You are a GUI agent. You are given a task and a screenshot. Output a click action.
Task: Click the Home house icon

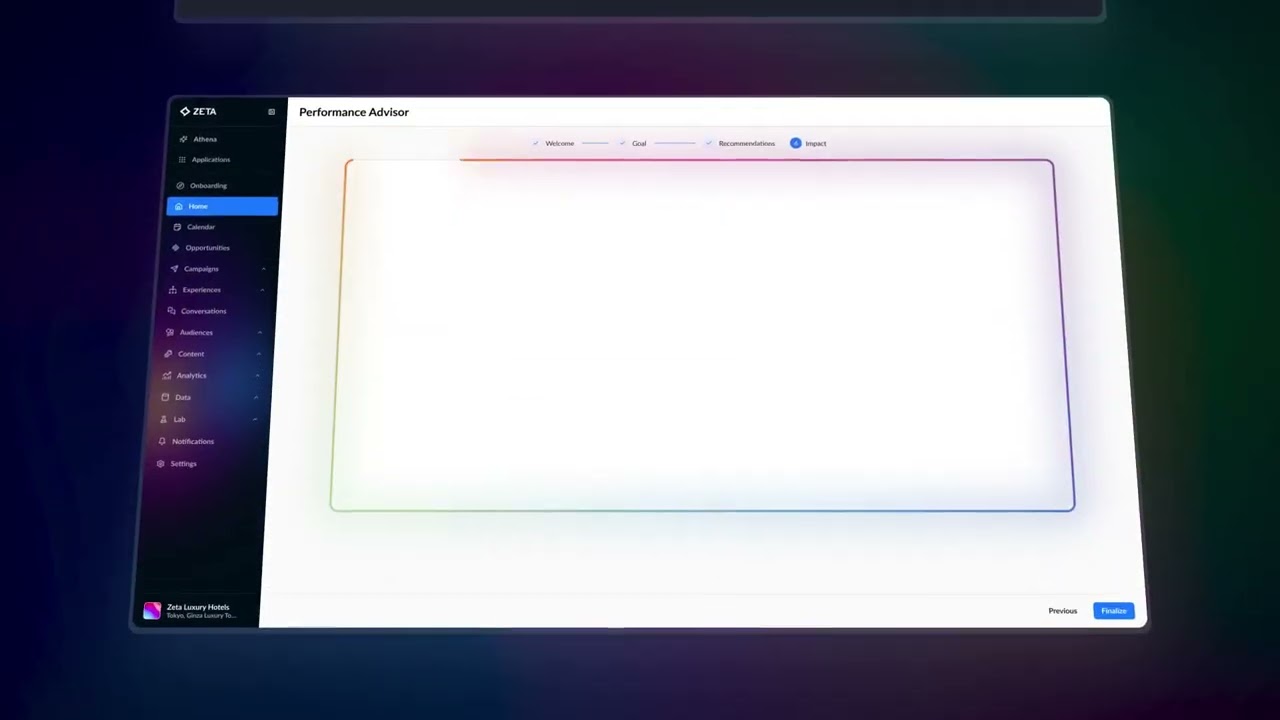[178, 207]
